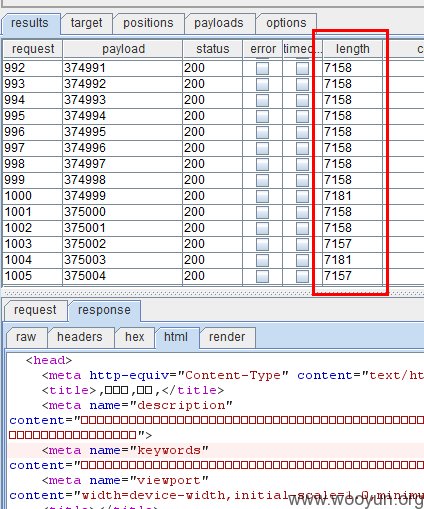Select the payloads tab

coord(219,23)
